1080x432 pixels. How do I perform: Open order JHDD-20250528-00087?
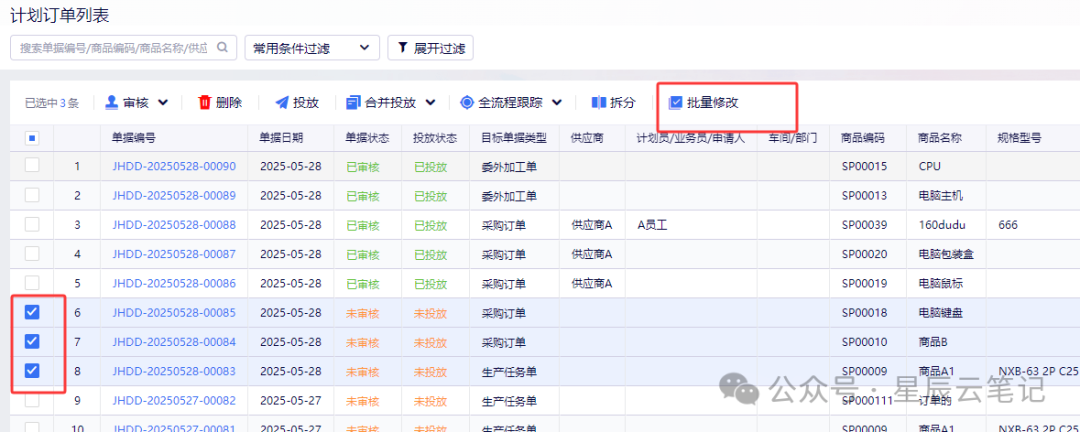click(x=174, y=254)
